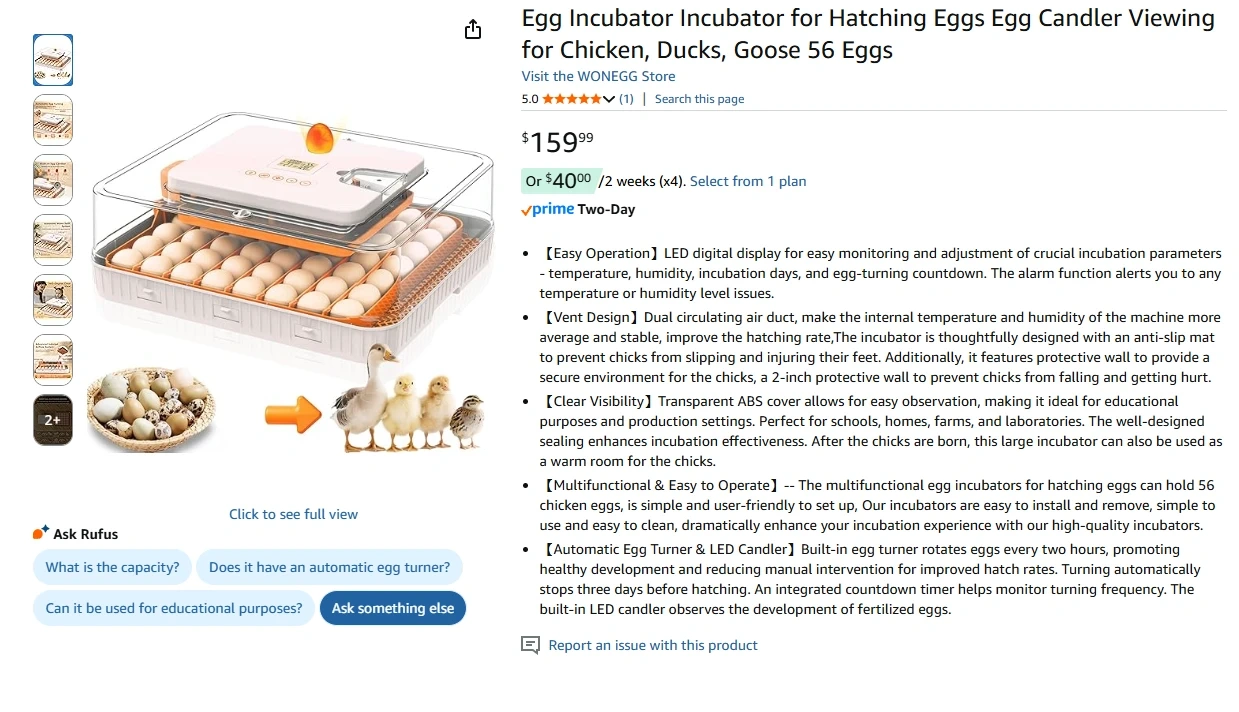Click the Report an issue speech-bubble icon
This screenshot has width=1239, height=712.
(531, 645)
